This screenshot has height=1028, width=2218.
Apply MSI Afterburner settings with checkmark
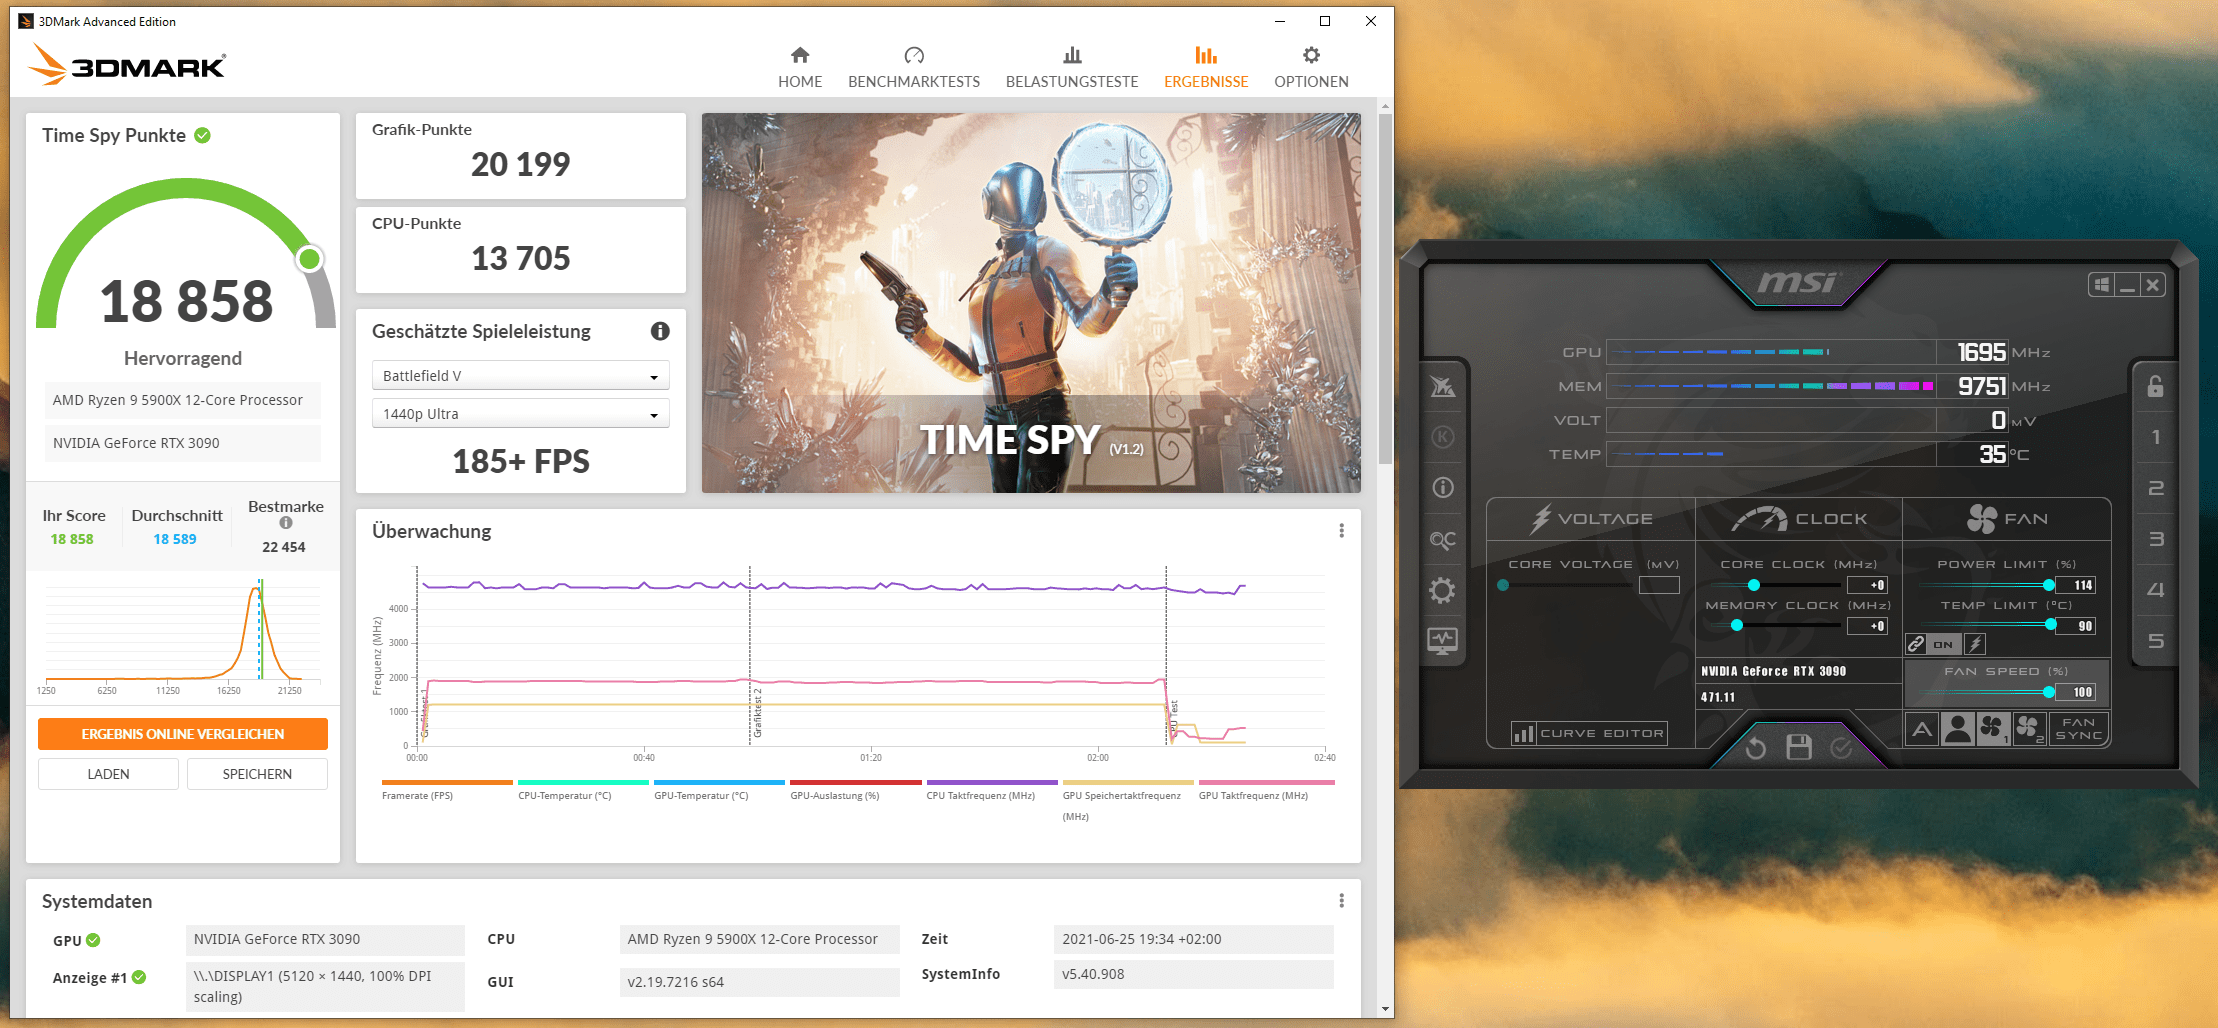point(1841,748)
